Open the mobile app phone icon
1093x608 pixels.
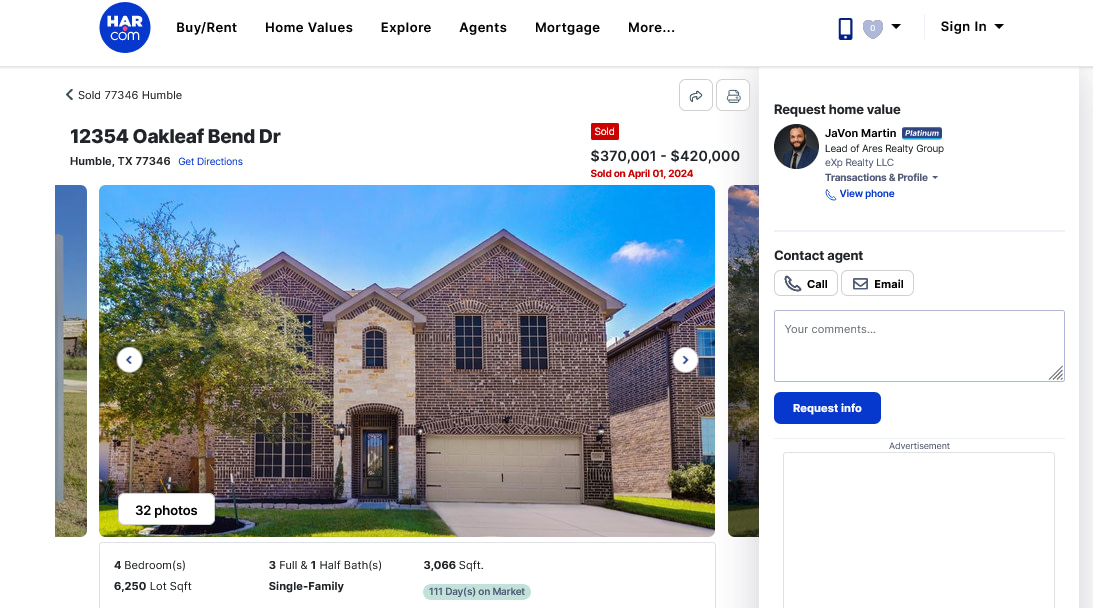coord(845,28)
